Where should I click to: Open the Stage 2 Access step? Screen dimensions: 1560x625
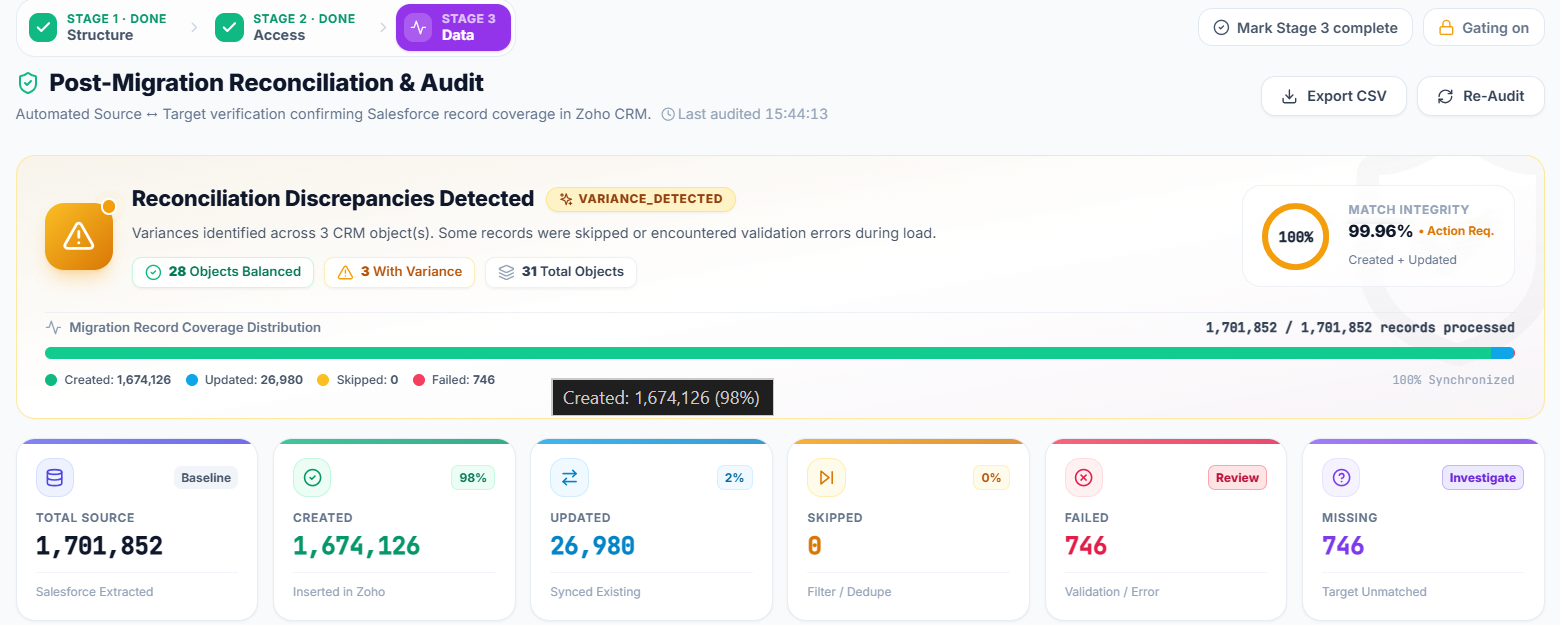(x=285, y=27)
